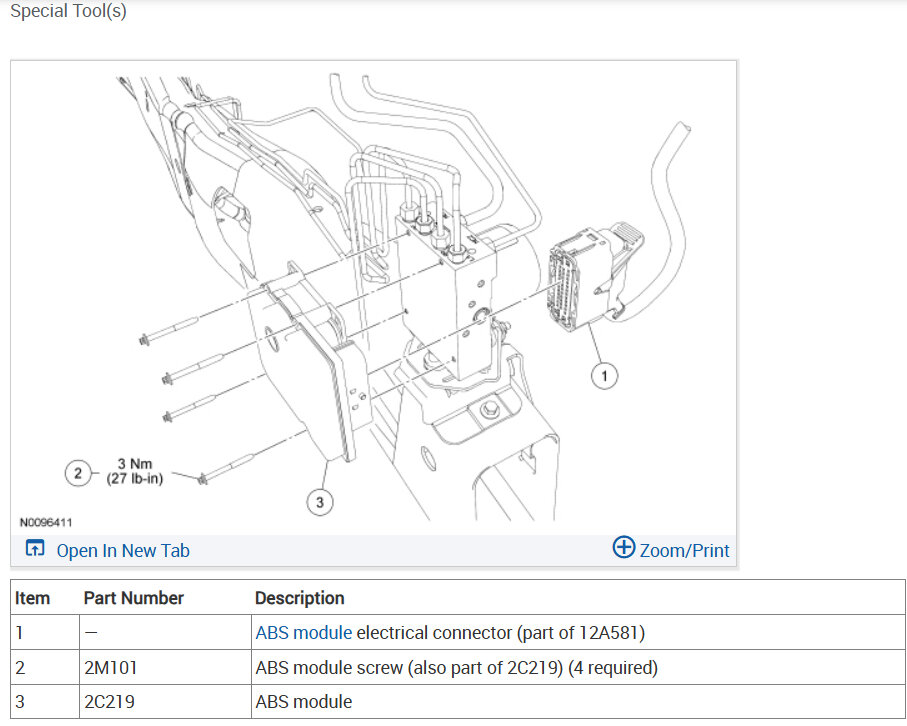The height and width of the screenshot is (726, 907).
Task: Click callout circle 2 in the diagram
Action: click(78, 473)
